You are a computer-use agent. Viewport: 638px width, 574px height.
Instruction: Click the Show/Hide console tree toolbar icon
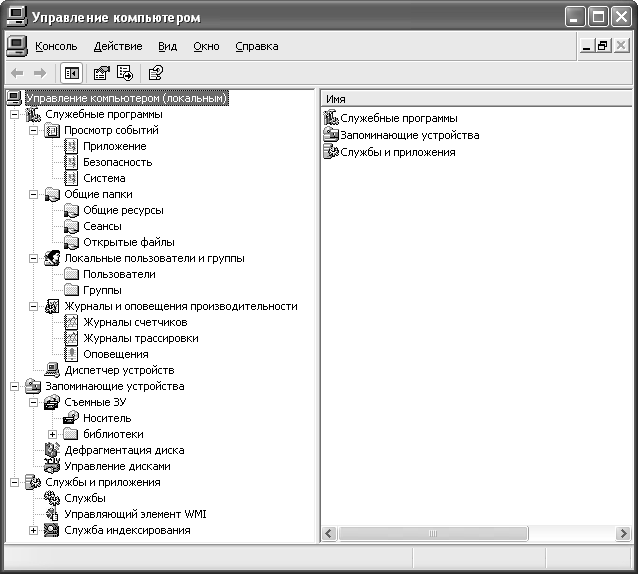(x=72, y=73)
